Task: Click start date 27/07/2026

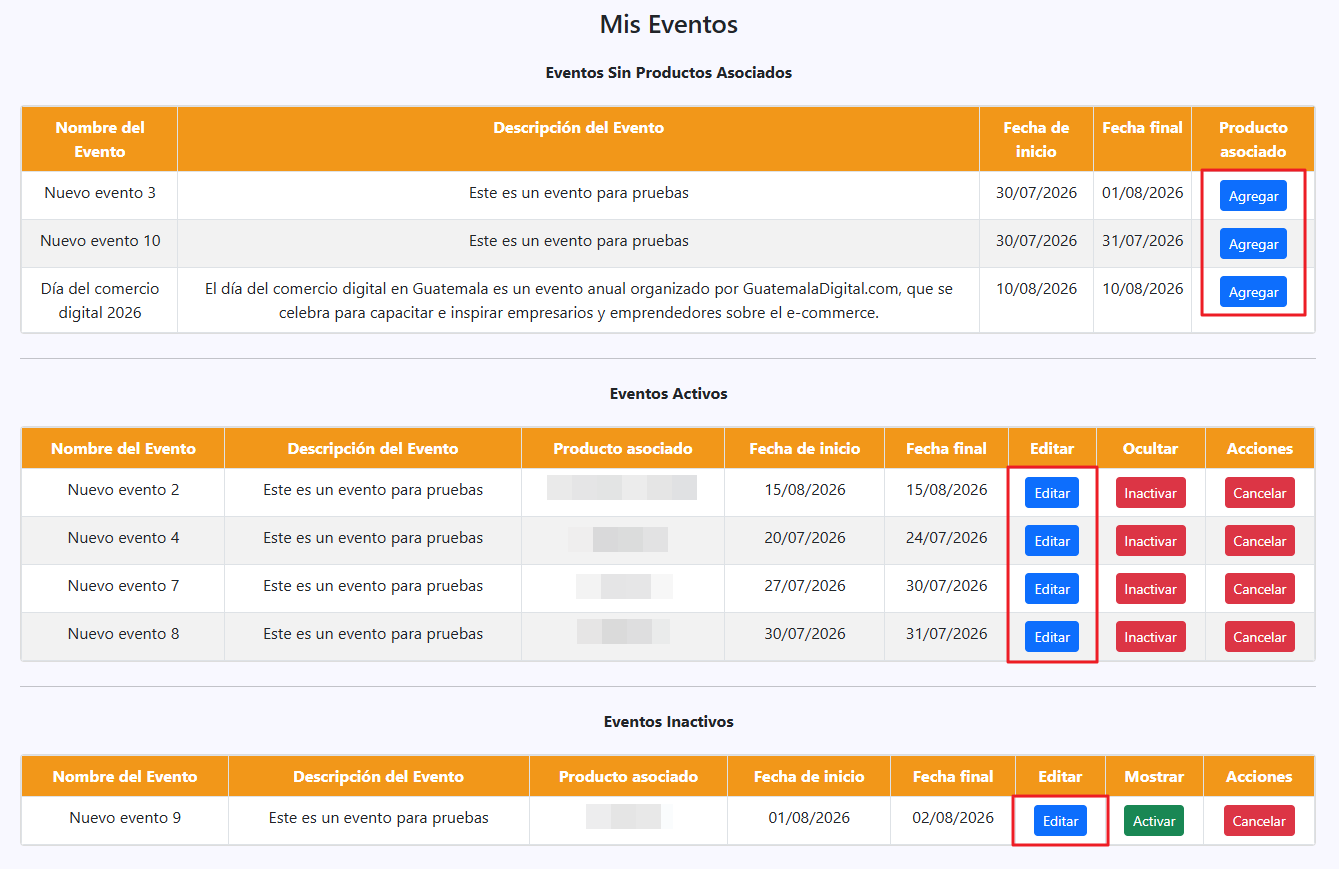Action: coord(805,586)
